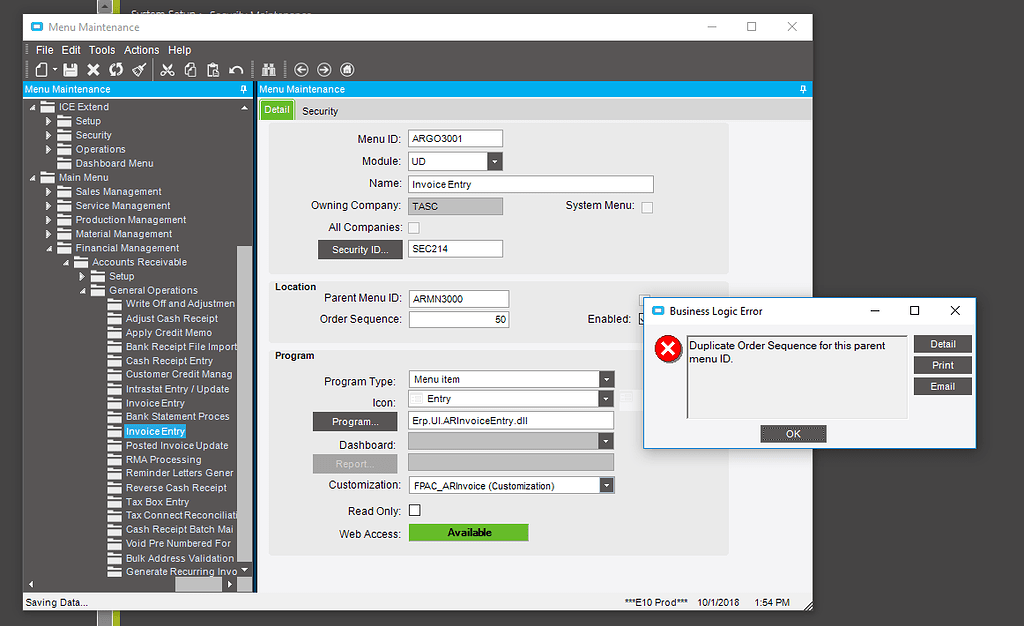Toggle the Read Only checkbox
1024x626 pixels.
(x=413, y=510)
